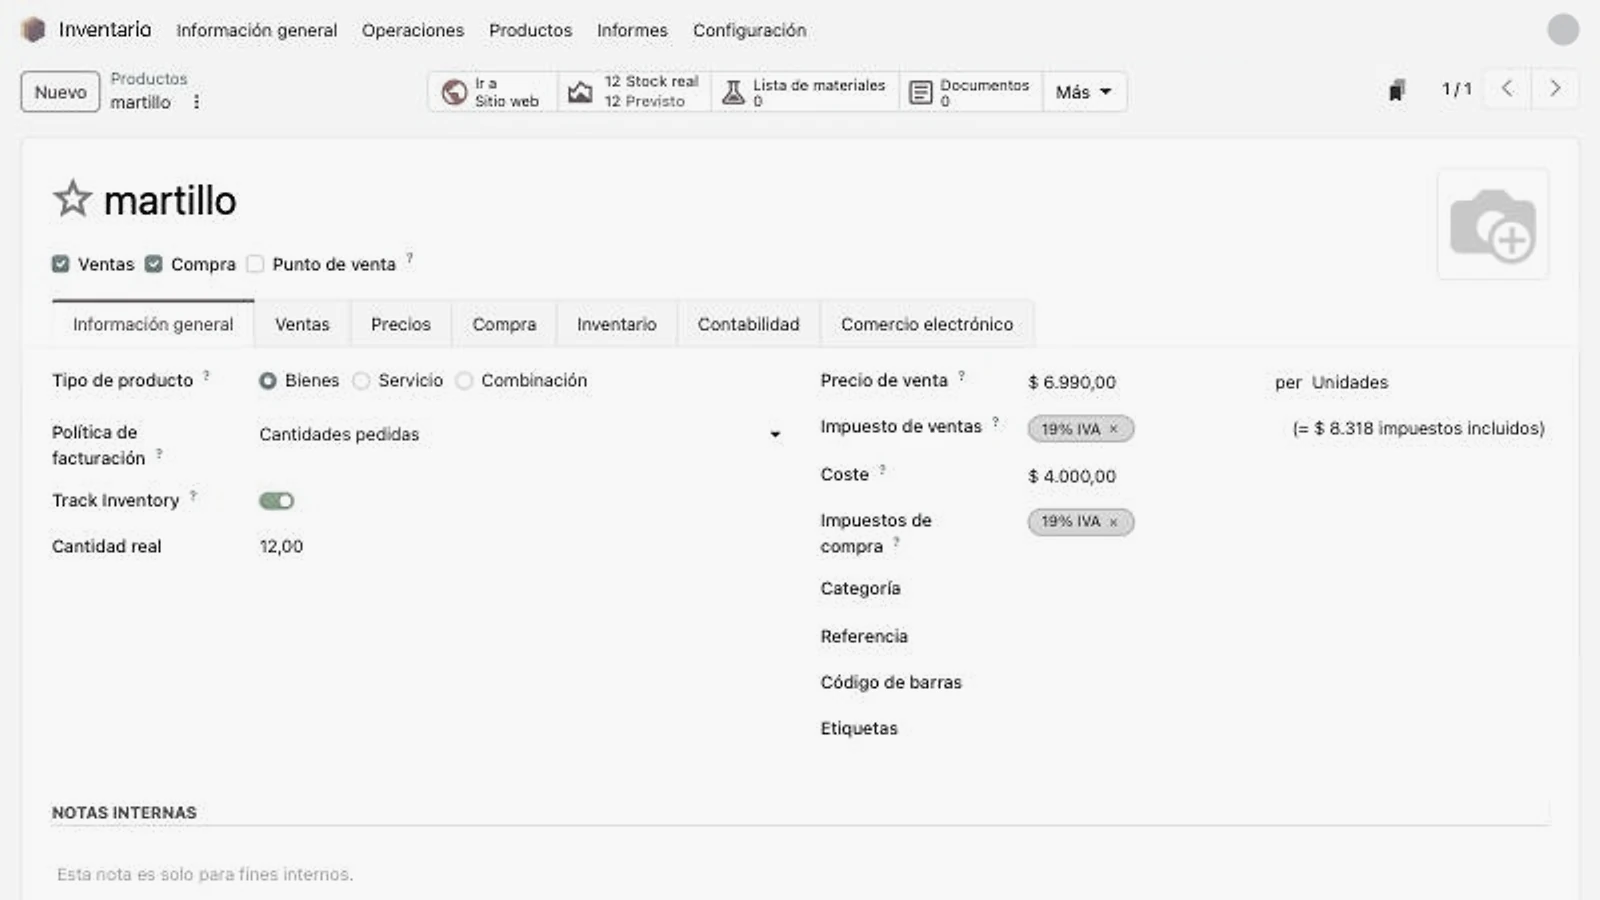This screenshot has height=900, width=1600.
Task: Open the Etiquetas tags field
Action: (x=1288, y=729)
